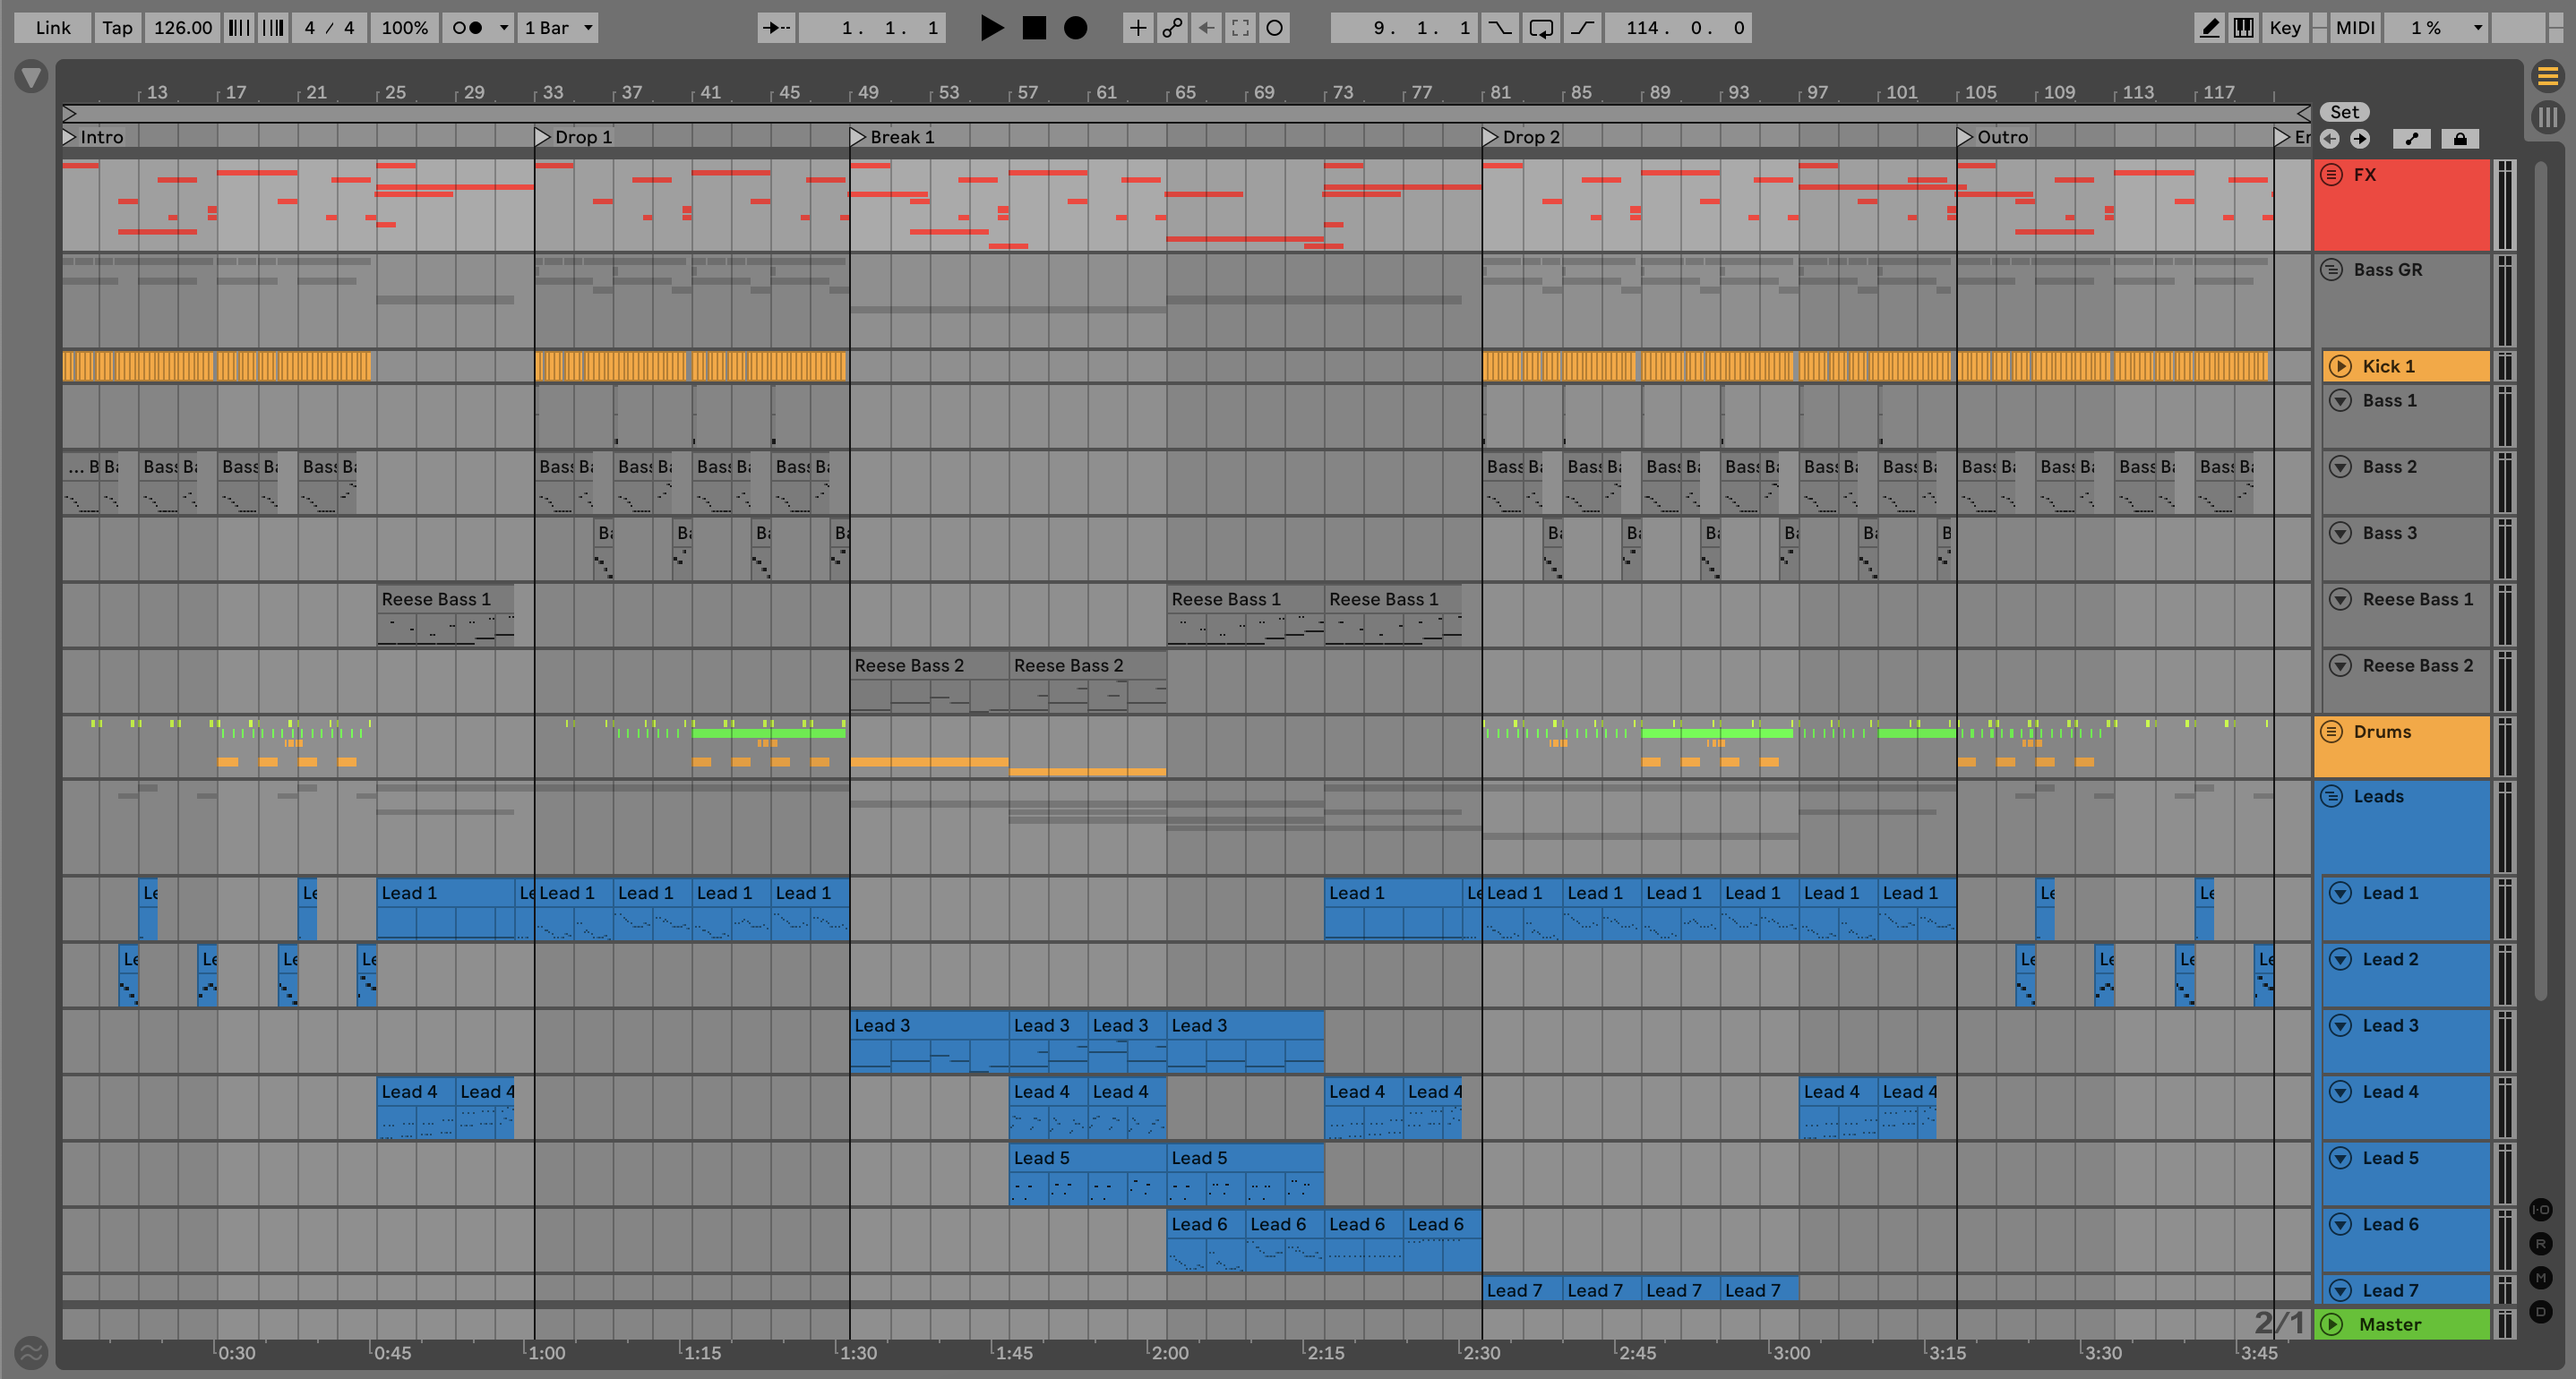Enable the computer MIDI keyboard icon
This screenshot has height=1379, width=2576.
(2244, 28)
